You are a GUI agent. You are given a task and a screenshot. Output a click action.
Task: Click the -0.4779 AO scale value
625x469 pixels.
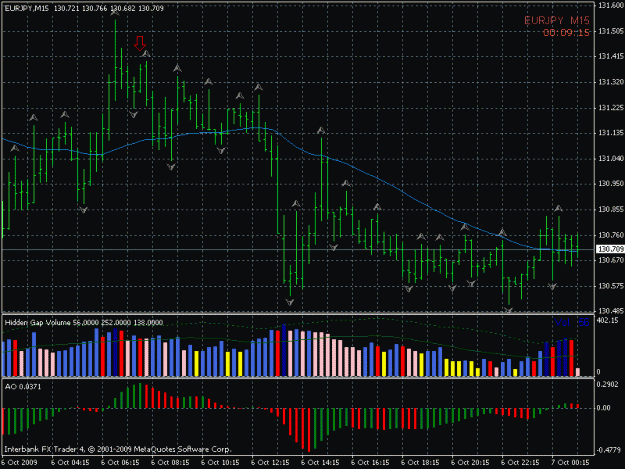point(609,450)
